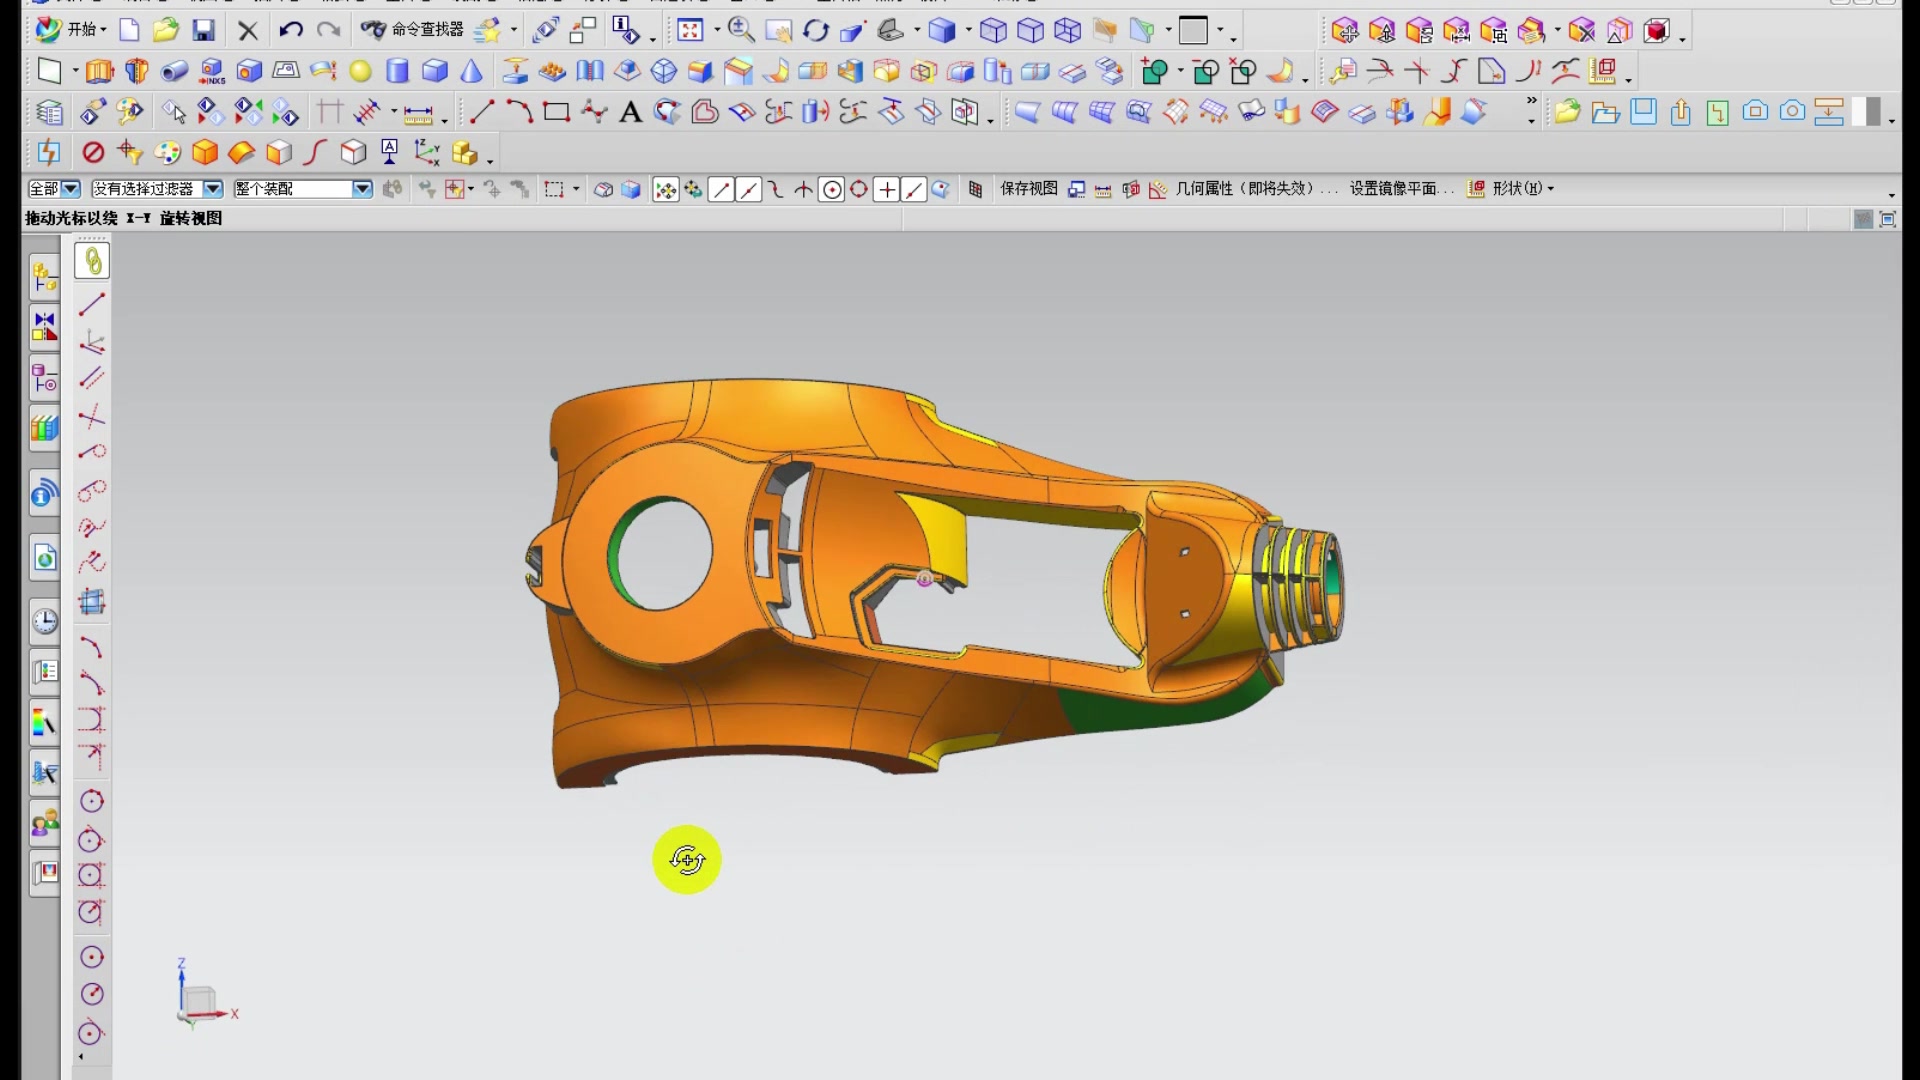
Task: Open 几何属性（即将失效）... command
Action: [x=1257, y=188]
